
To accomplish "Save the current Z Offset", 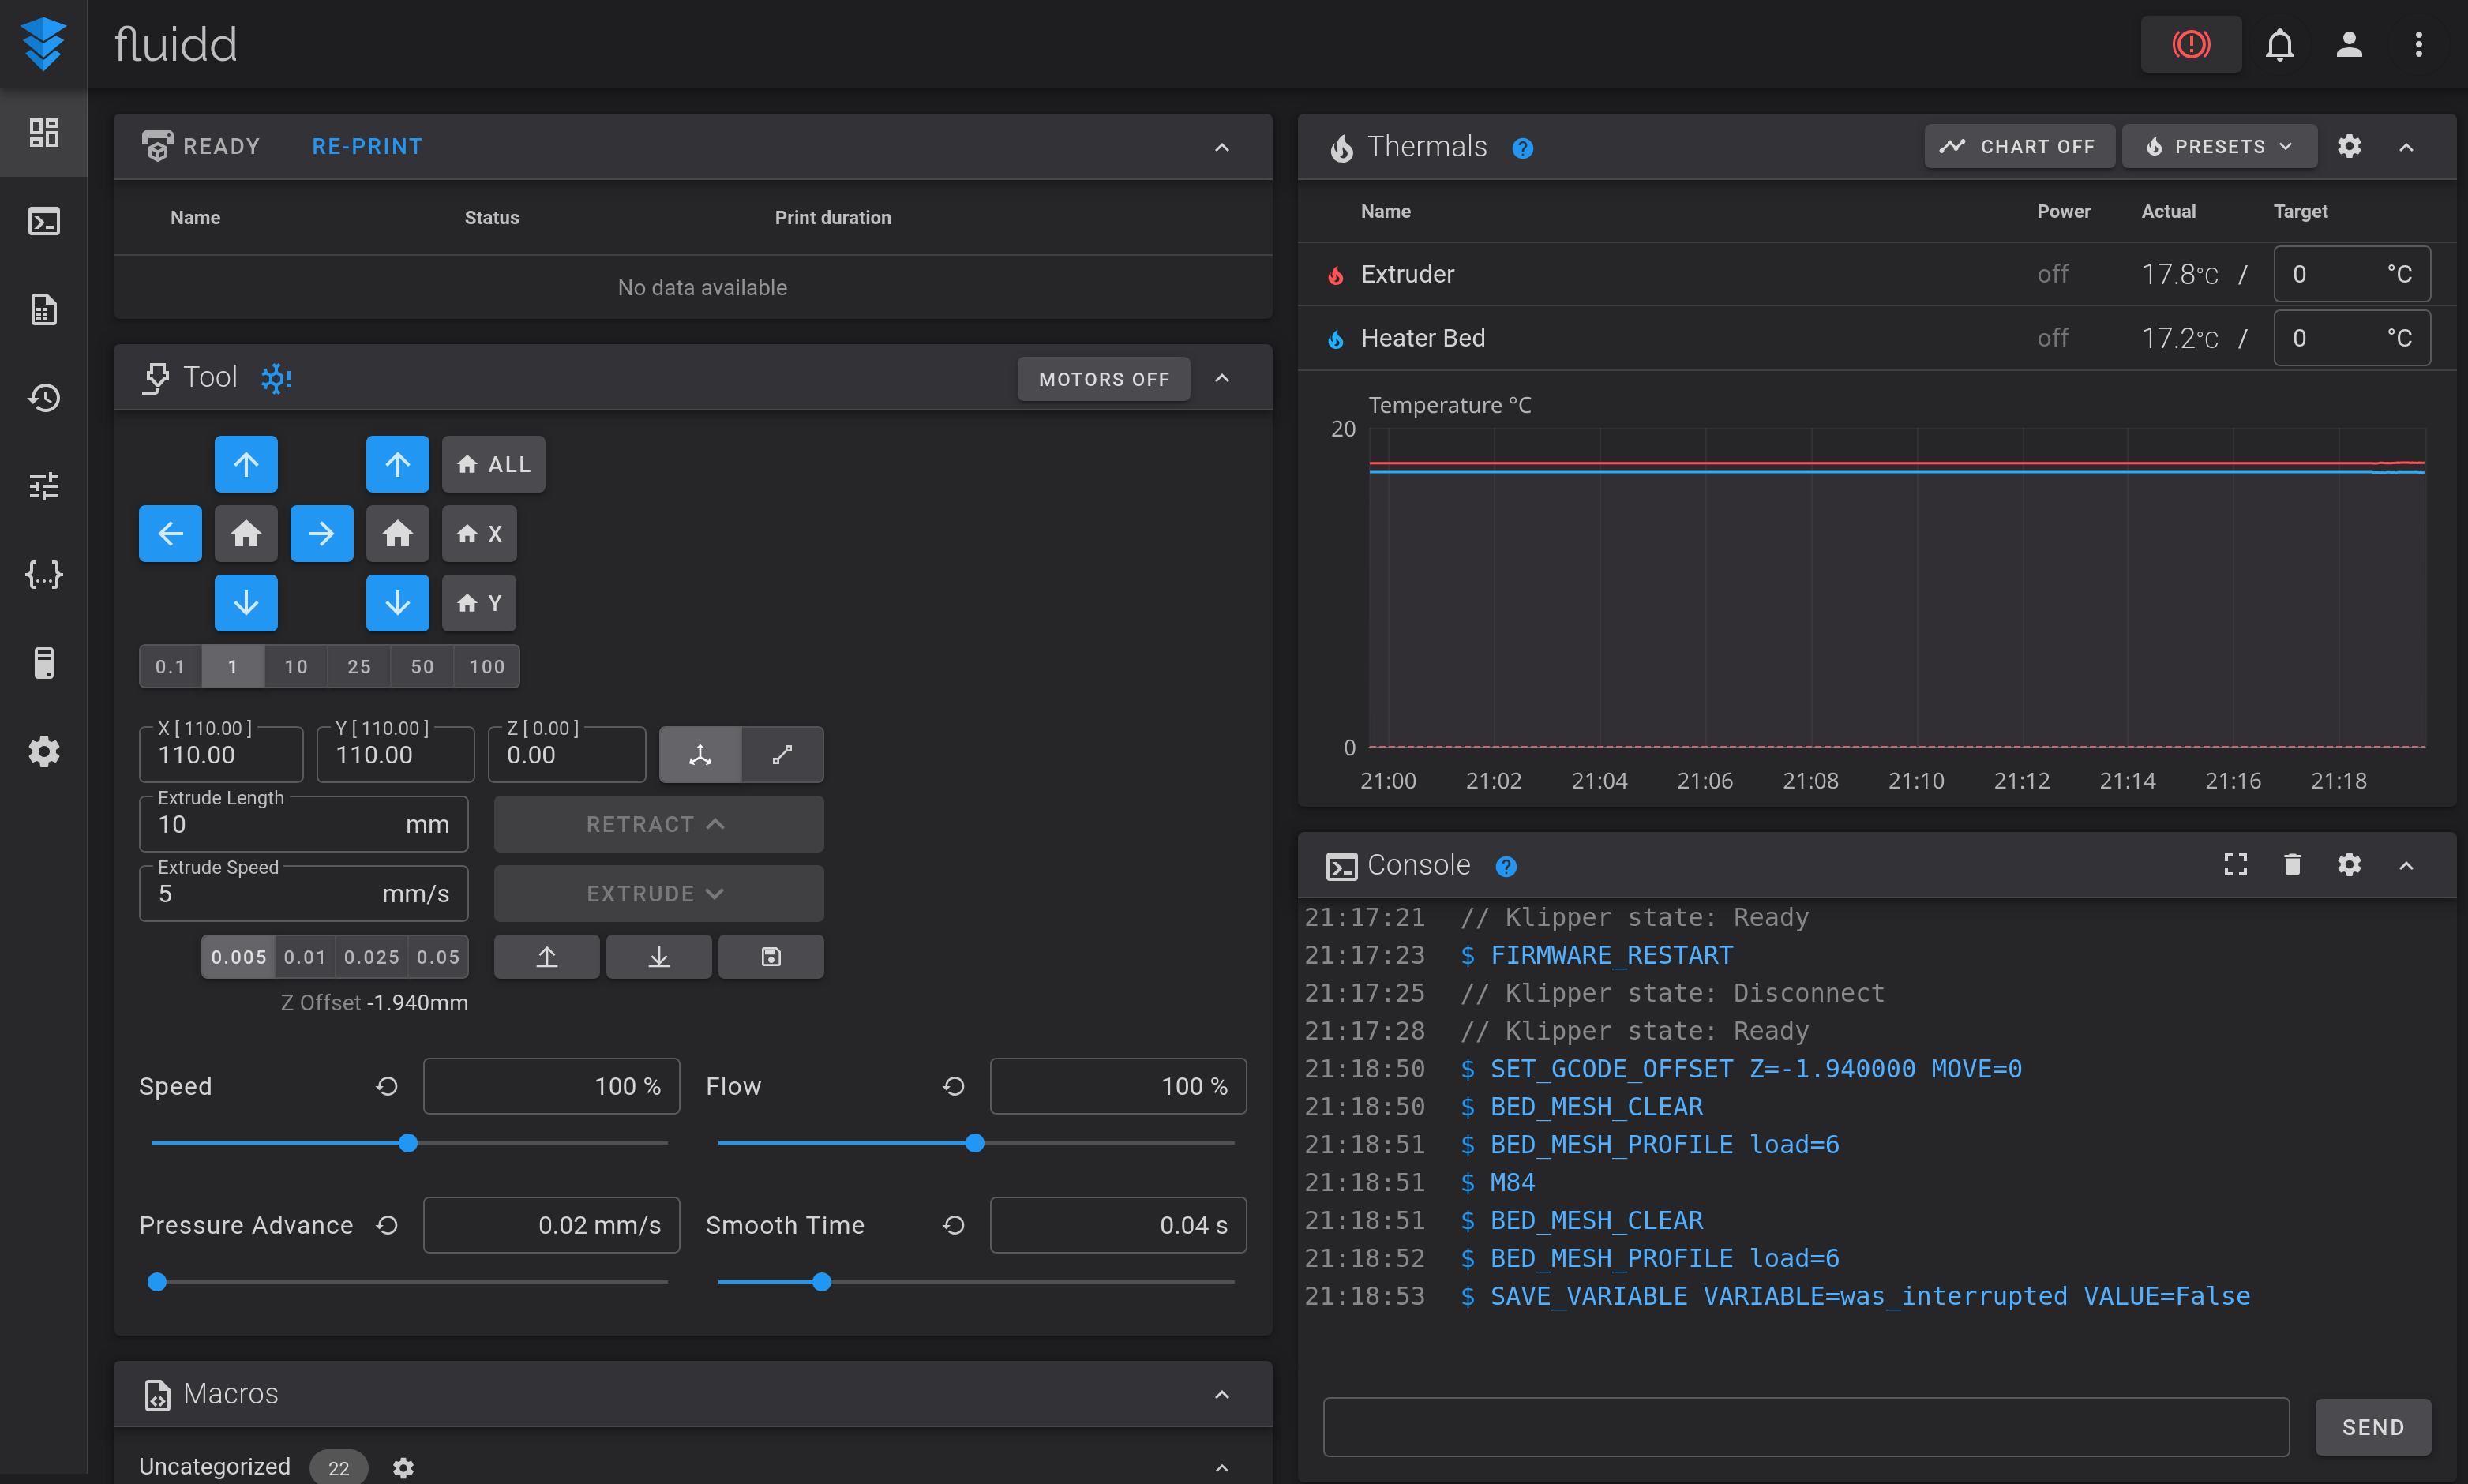I will (x=770, y=956).
